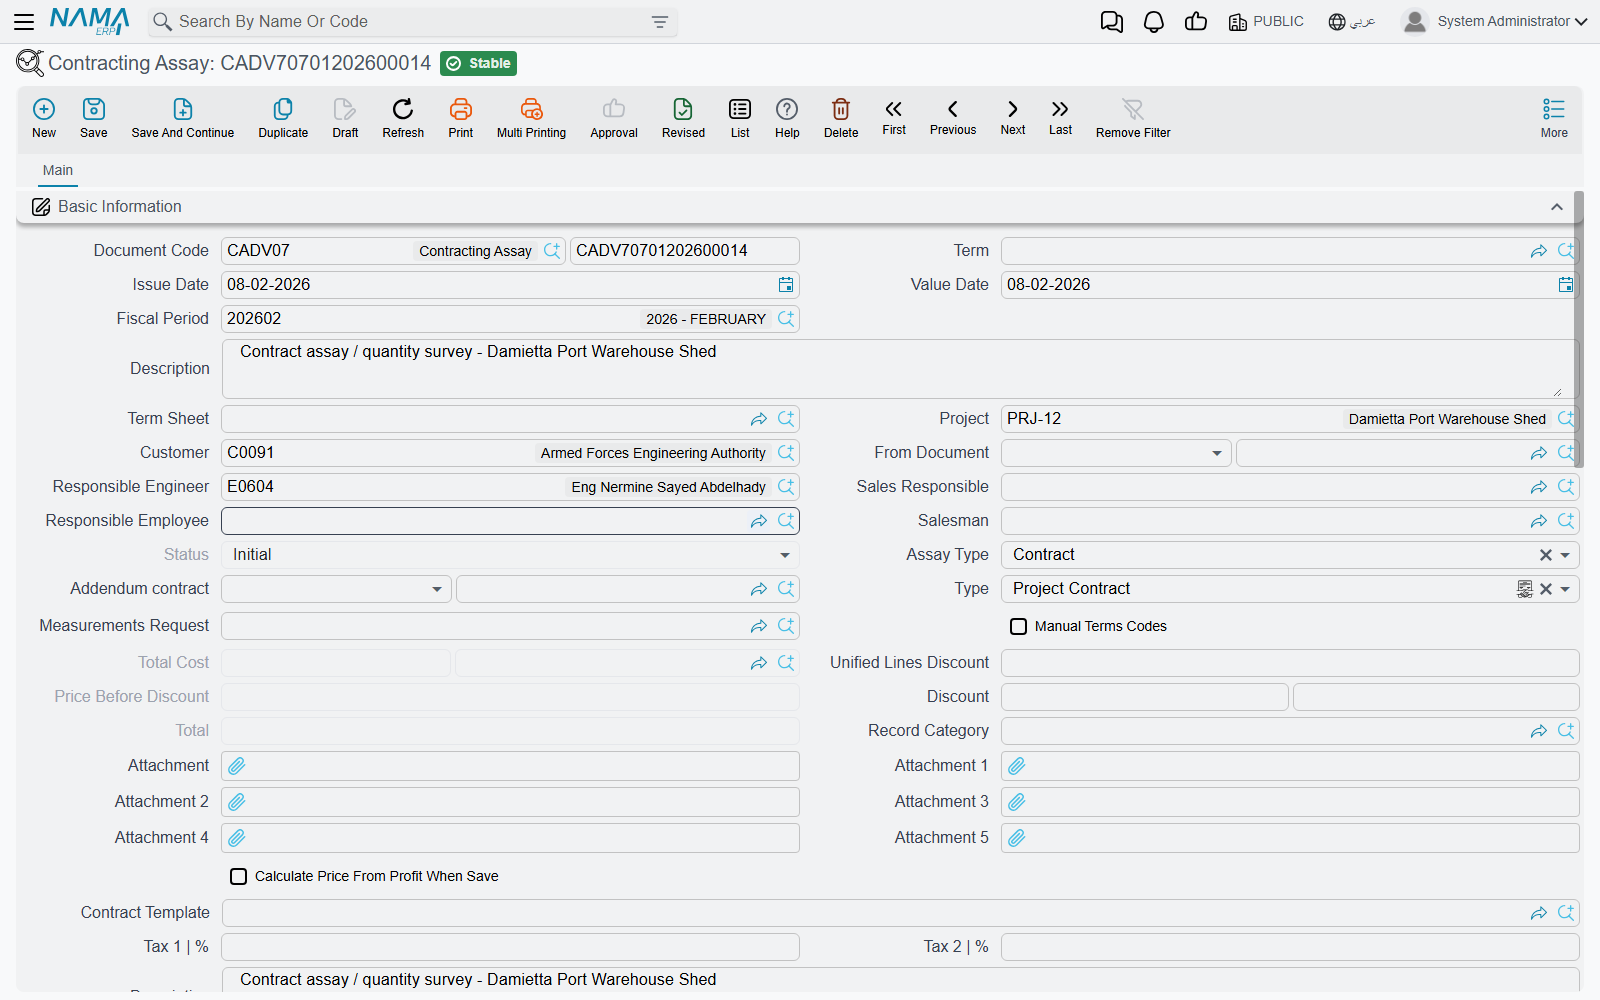
Task: Open System Administrator user menu
Action: pyautogui.click(x=1495, y=21)
